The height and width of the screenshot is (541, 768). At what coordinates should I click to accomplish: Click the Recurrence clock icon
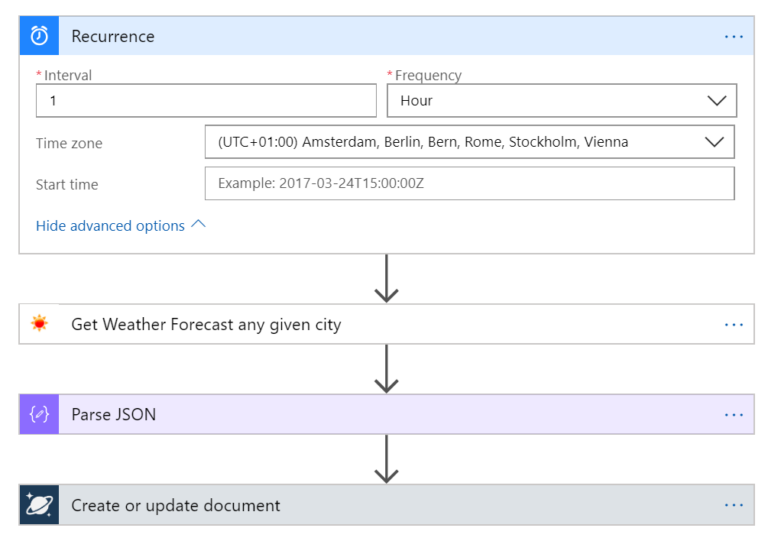pyautogui.click(x=39, y=36)
